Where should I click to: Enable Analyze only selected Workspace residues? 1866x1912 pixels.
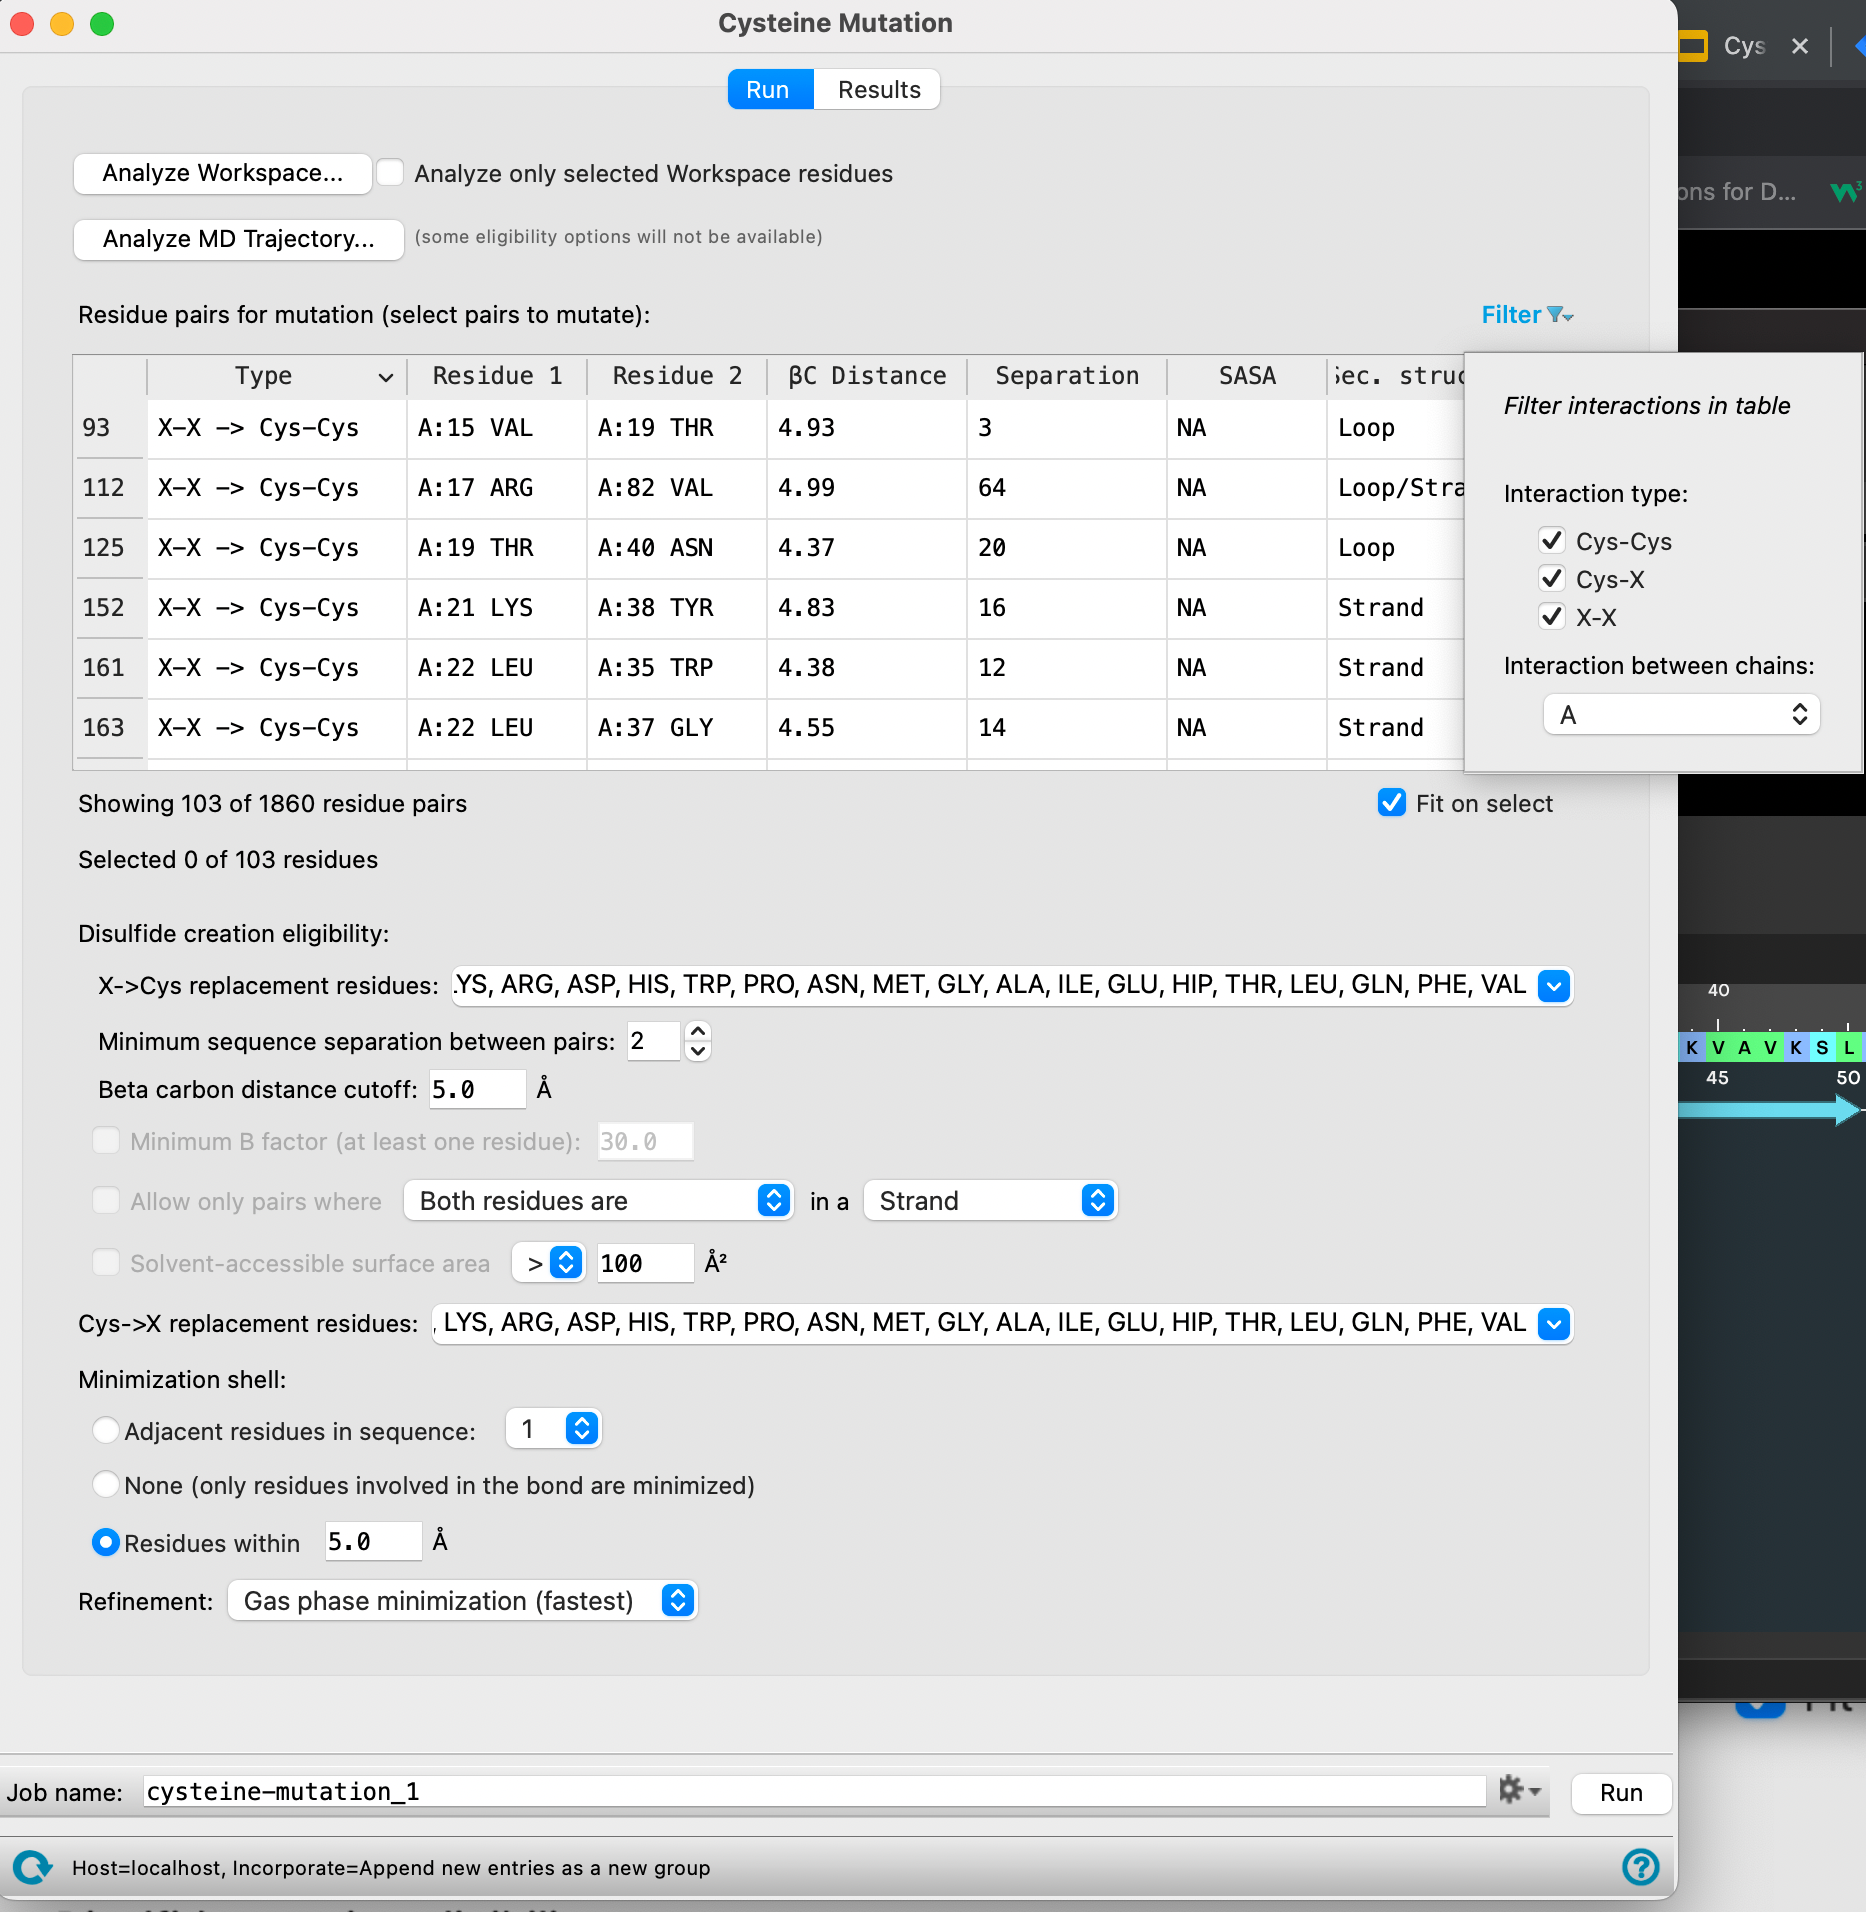tap(390, 173)
